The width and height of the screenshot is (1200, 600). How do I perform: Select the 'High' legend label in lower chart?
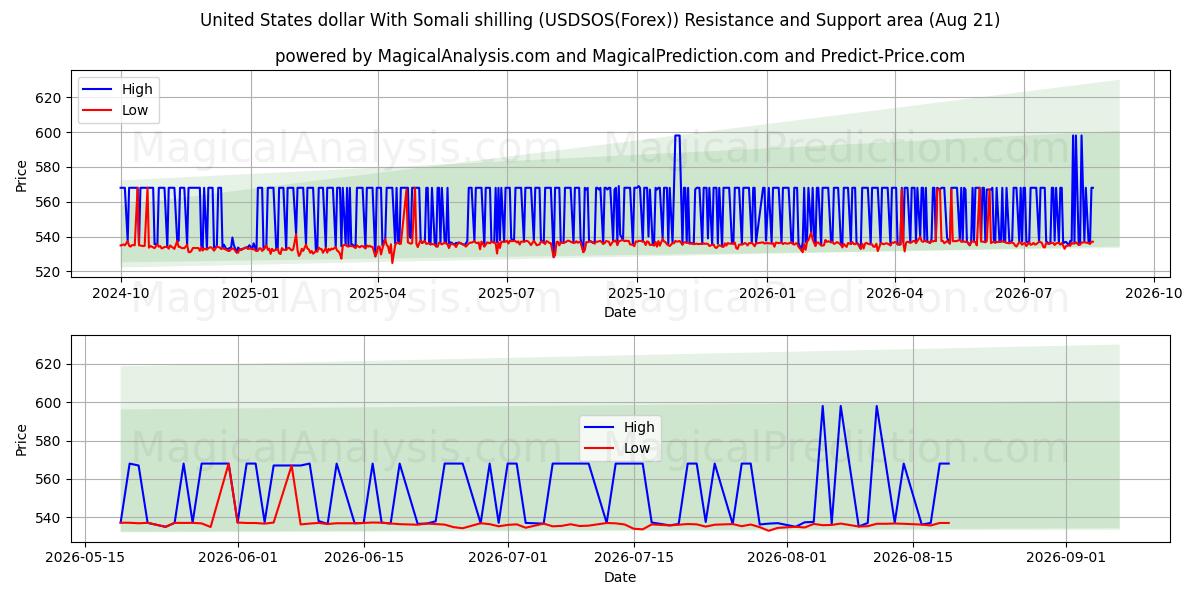click(639, 427)
